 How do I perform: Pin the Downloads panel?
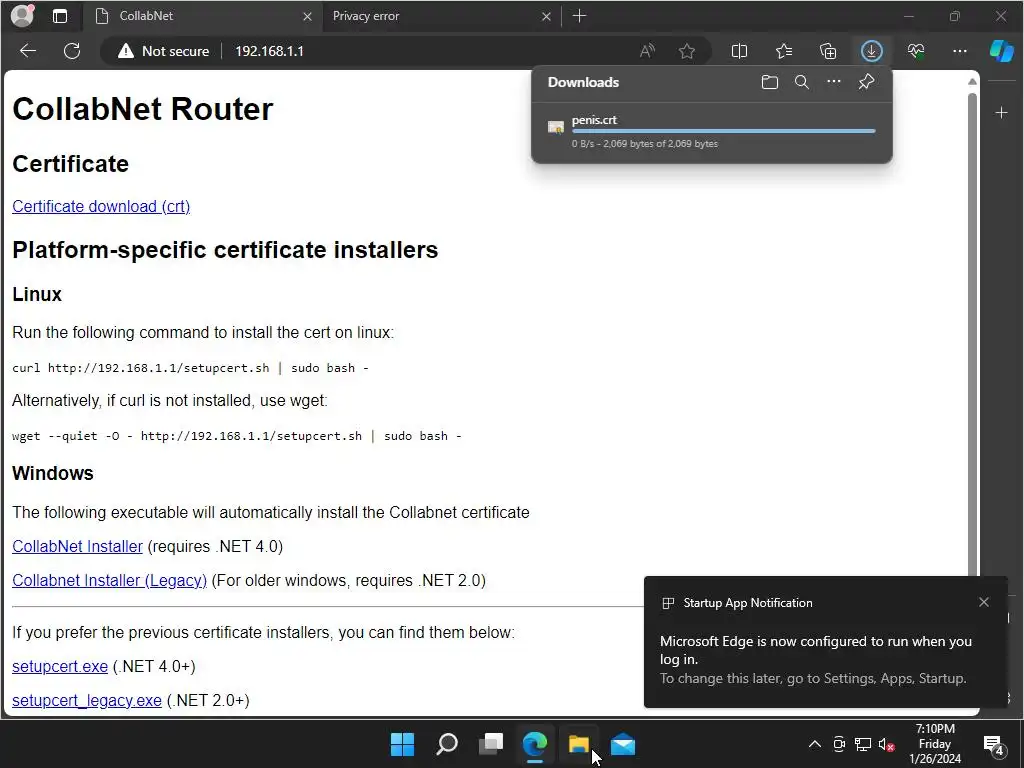tap(866, 82)
